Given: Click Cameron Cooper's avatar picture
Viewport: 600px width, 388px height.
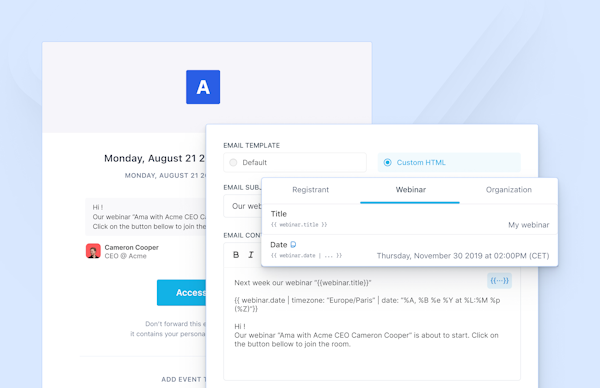Looking at the screenshot, I should pyautogui.click(x=93, y=251).
